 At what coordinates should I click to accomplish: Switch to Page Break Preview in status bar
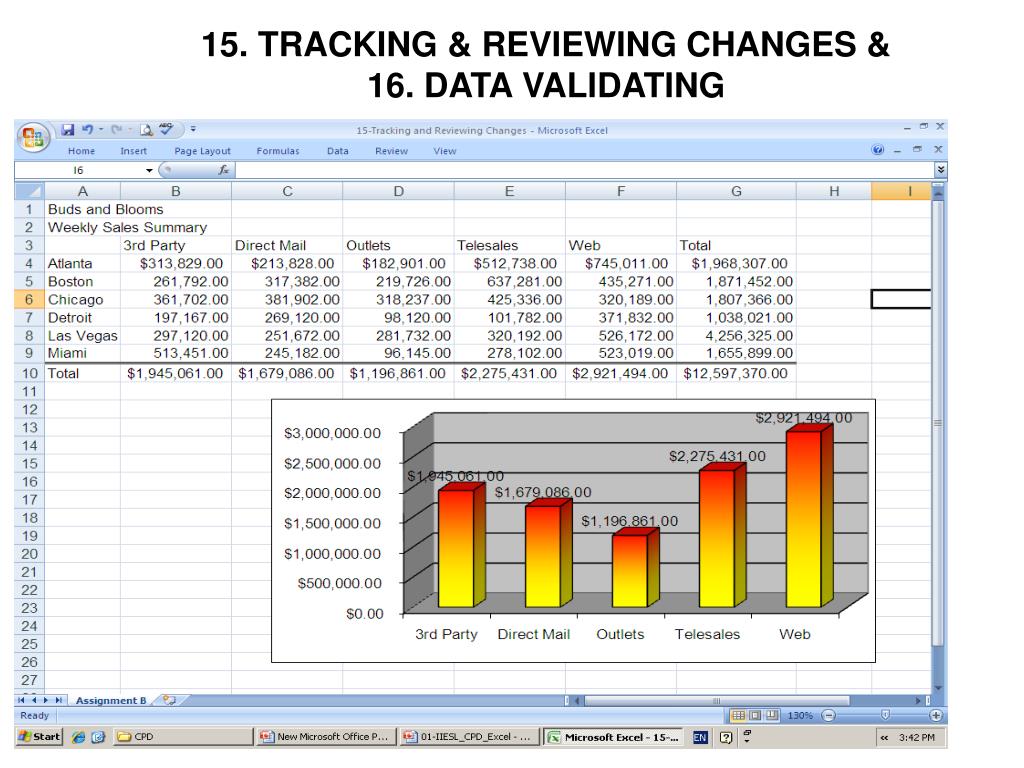(x=772, y=715)
